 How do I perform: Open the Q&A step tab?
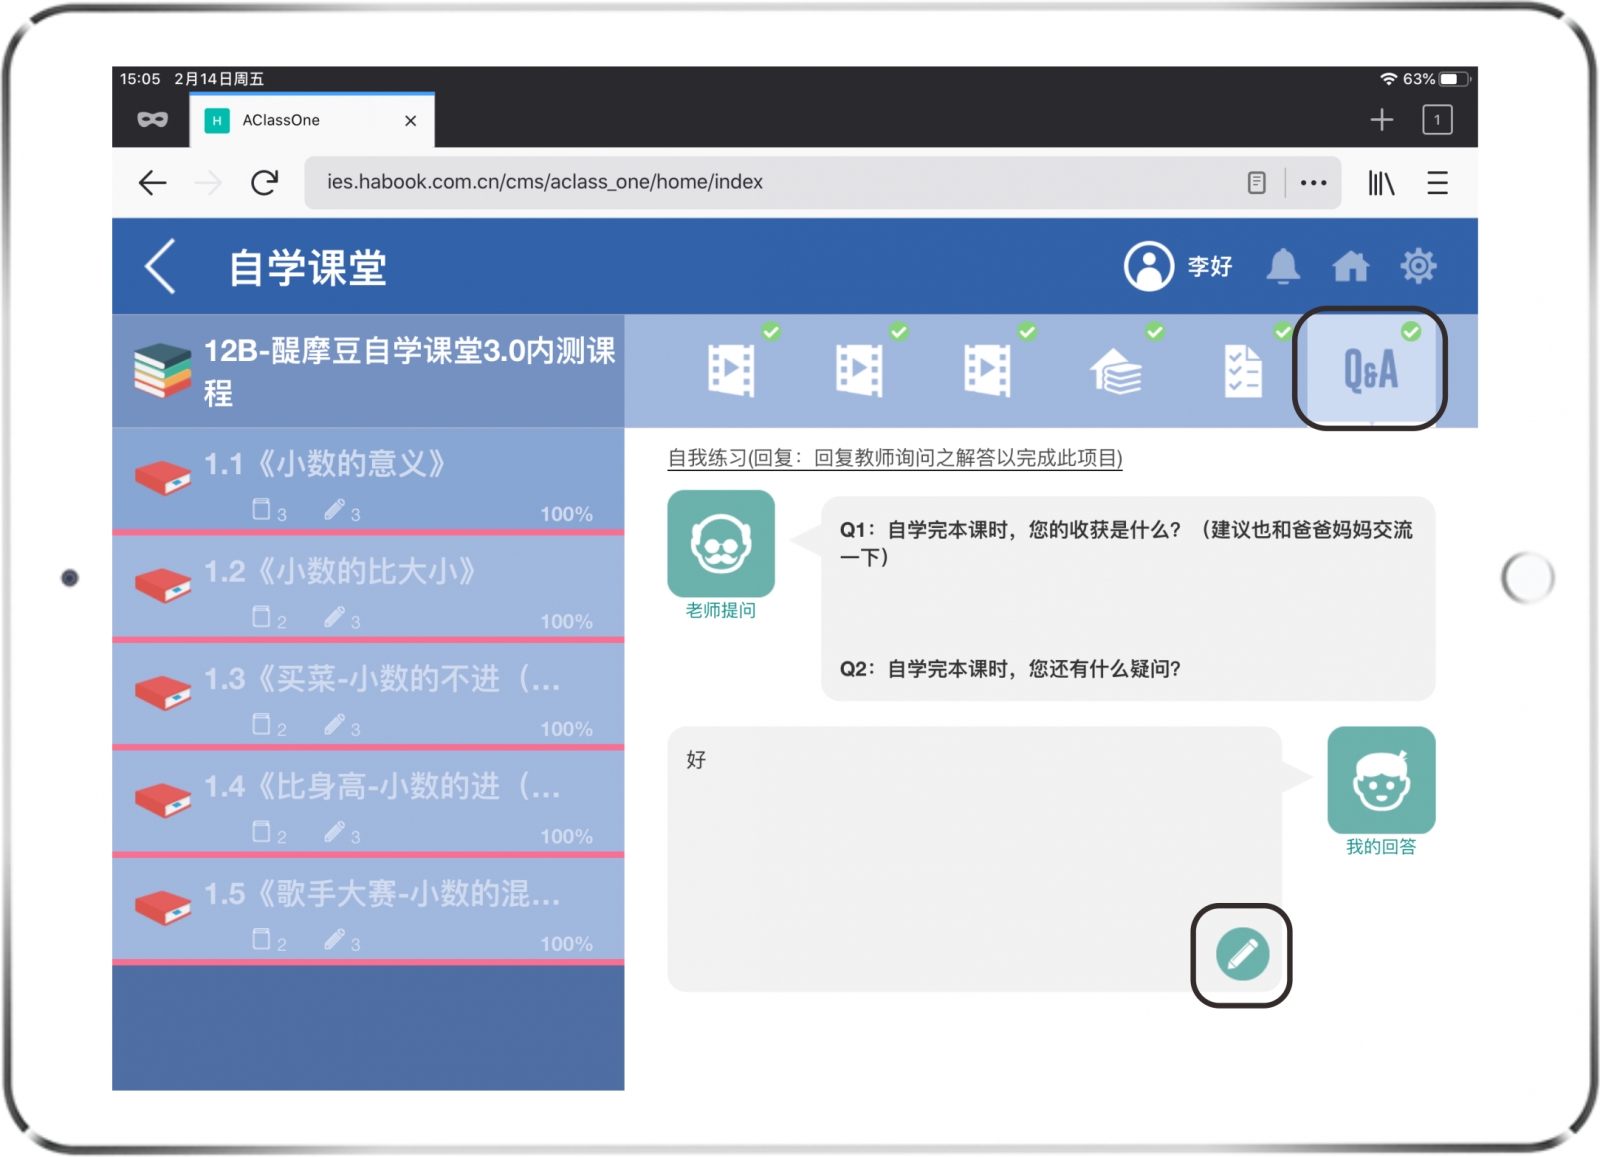[x=1369, y=370]
